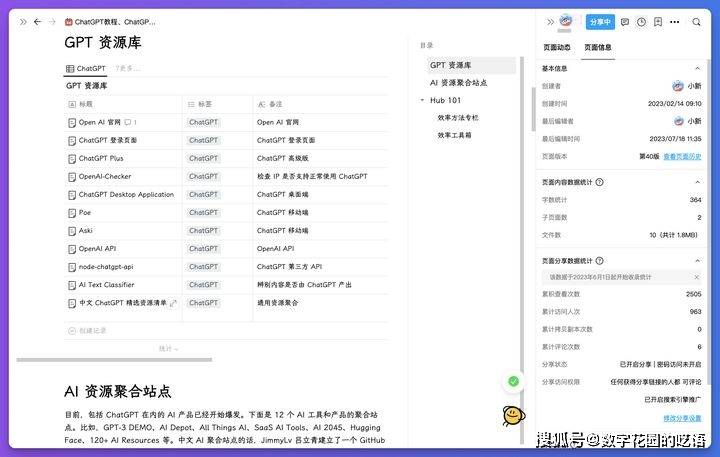
Task: Jump to GPT 资源库 in outline
Action: [x=450, y=65]
